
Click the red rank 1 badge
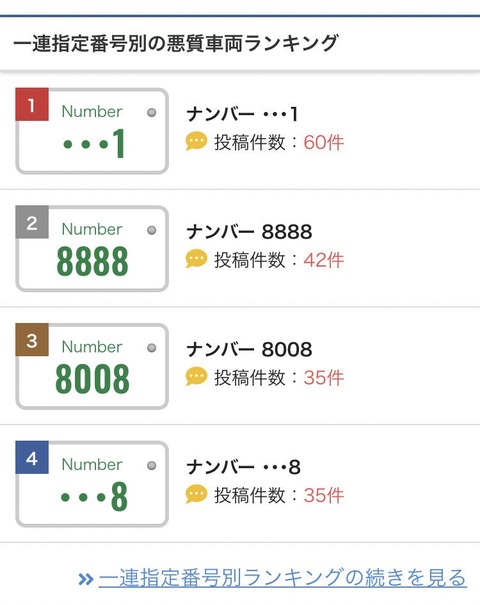(x=32, y=105)
